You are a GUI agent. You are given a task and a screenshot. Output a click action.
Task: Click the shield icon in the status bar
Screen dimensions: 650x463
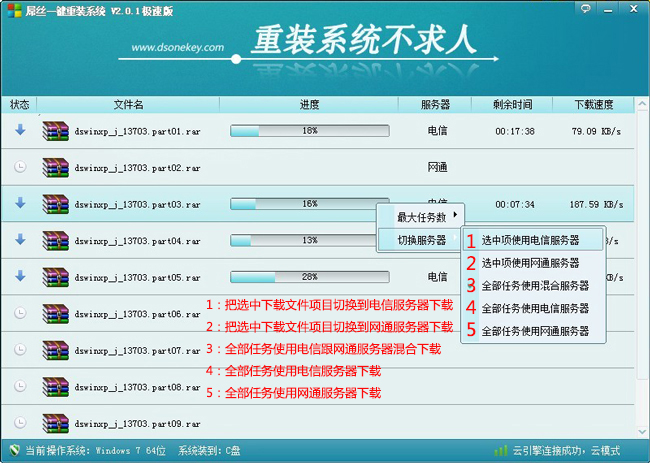[x=15, y=450]
